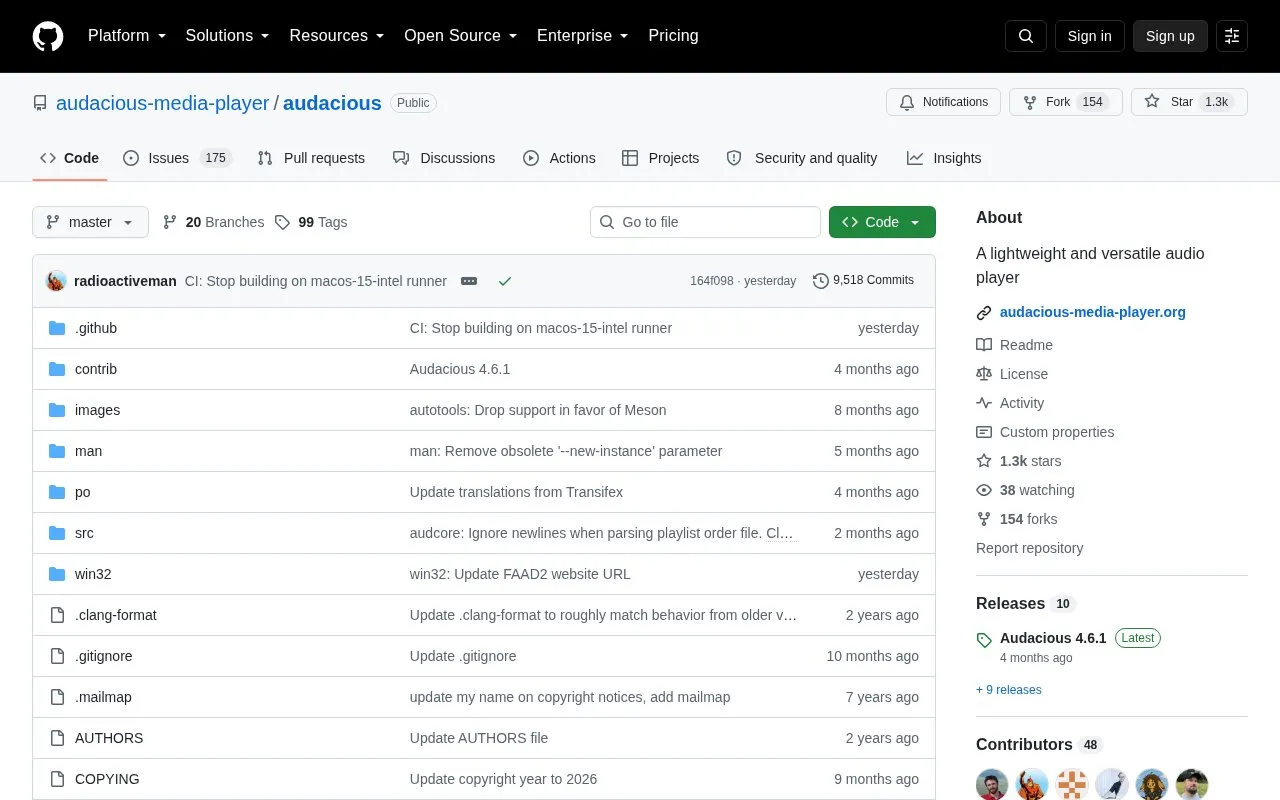This screenshot has width=1280, height=800.
Task: Go to the Projects tab
Action: (x=660, y=158)
